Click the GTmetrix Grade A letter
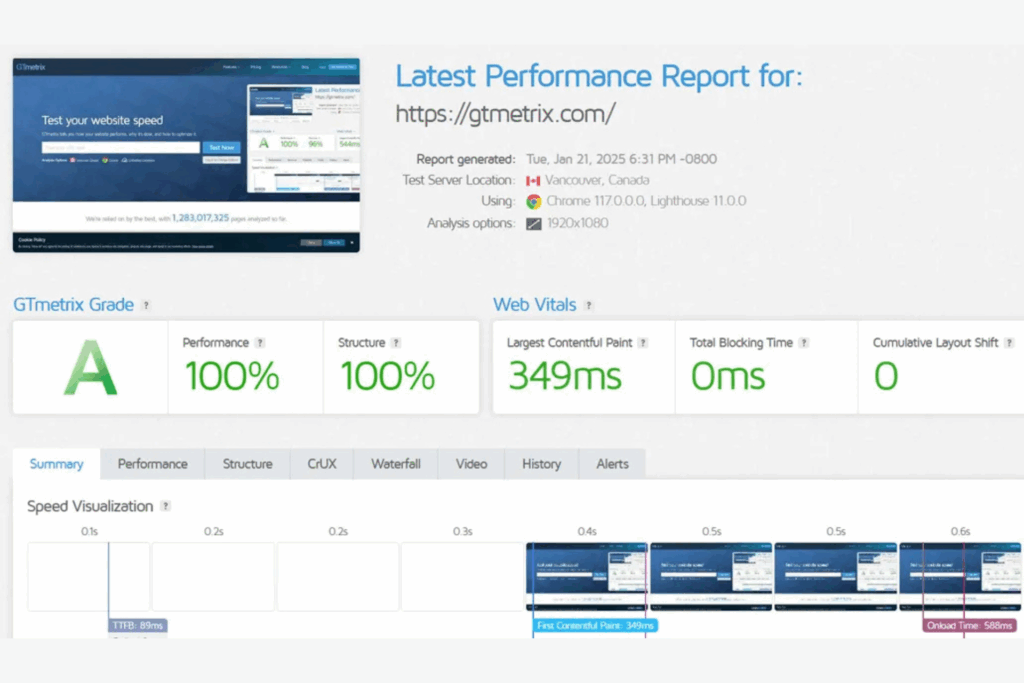Viewport: 1024px width, 683px height. coord(91,368)
